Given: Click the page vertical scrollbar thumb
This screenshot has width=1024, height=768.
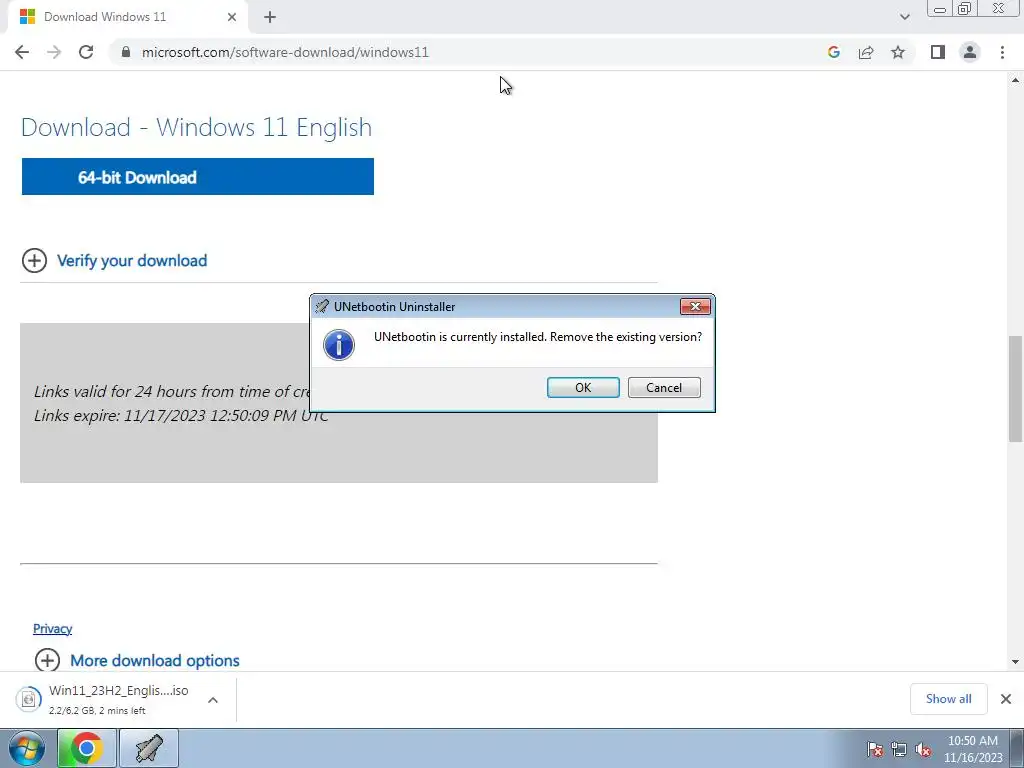Looking at the screenshot, I should (1015, 389).
